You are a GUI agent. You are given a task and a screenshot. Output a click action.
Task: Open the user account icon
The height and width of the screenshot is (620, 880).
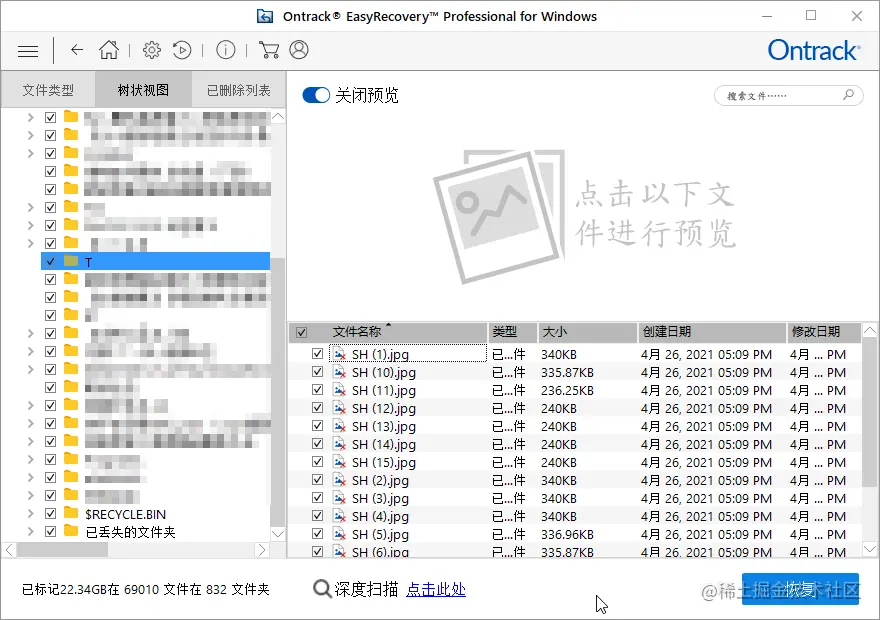[299, 50]
